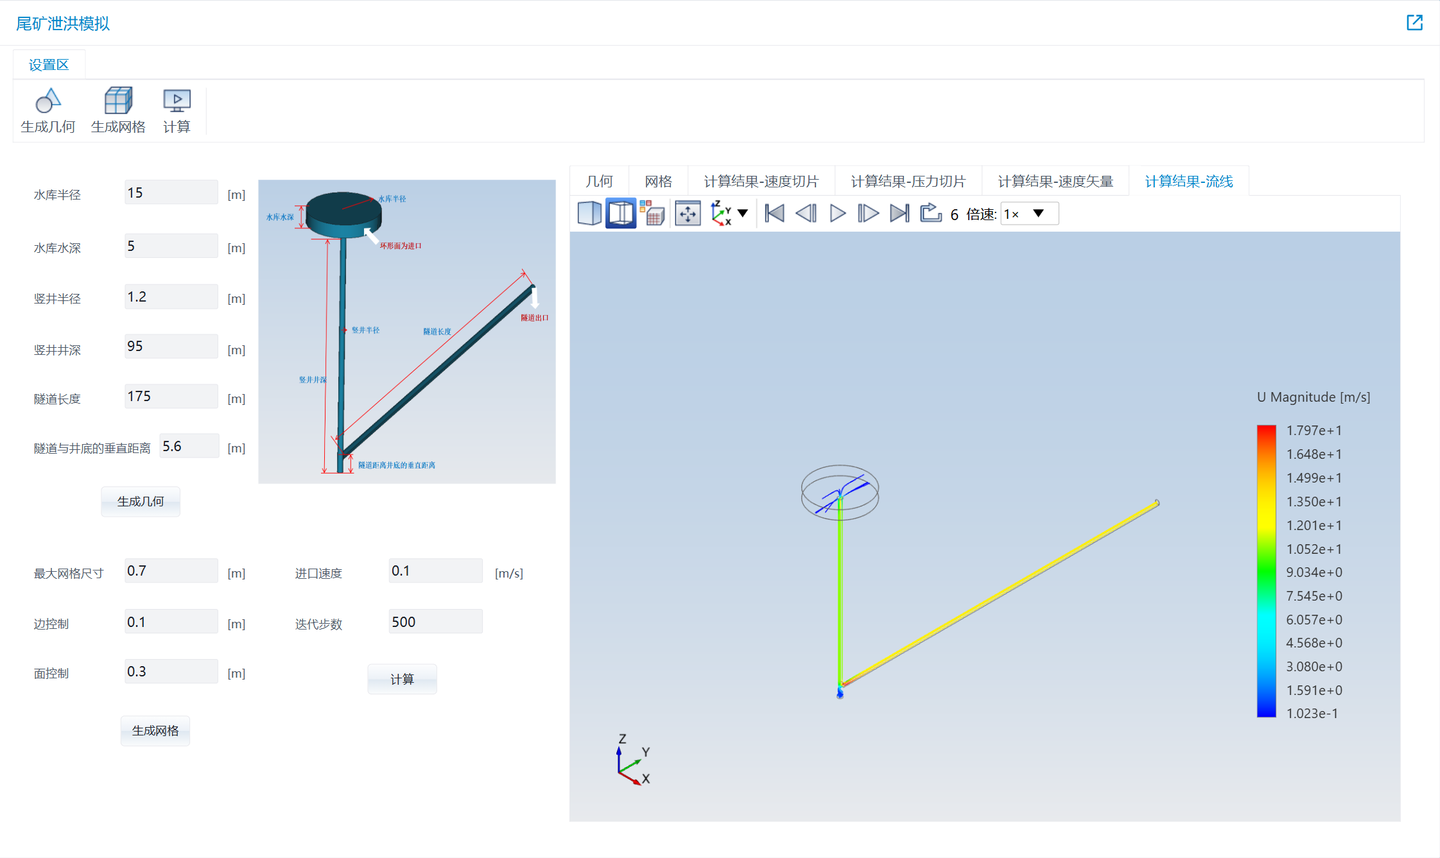Click the reservoir disc in the 3D view

(840, 492)
